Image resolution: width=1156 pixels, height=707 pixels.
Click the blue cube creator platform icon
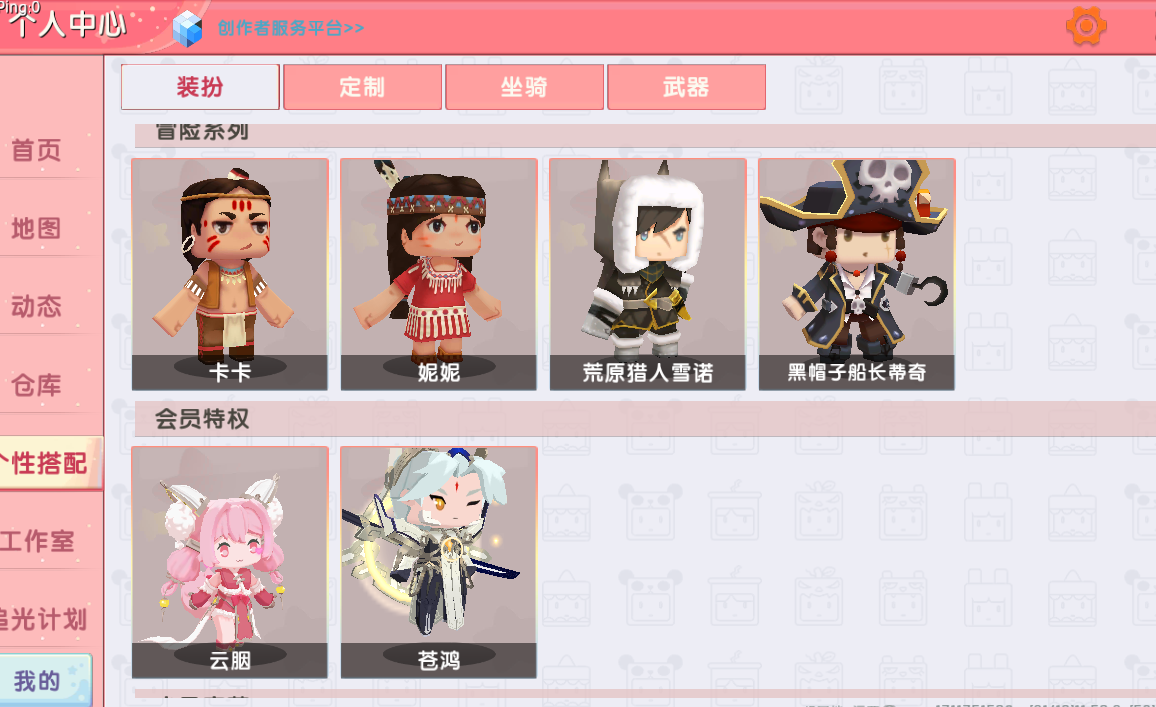point(187,29)
